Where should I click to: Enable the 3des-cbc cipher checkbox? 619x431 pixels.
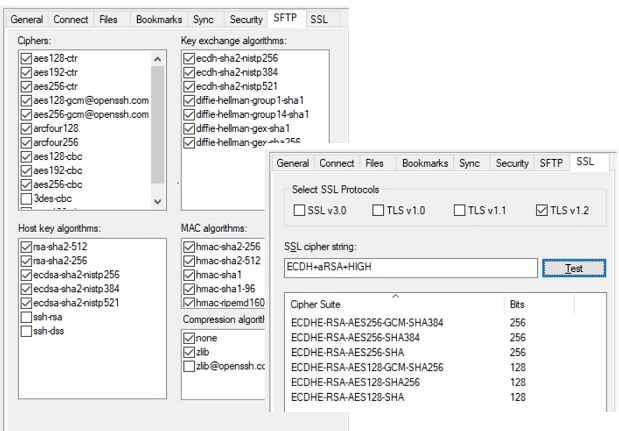tap(26, 199)
